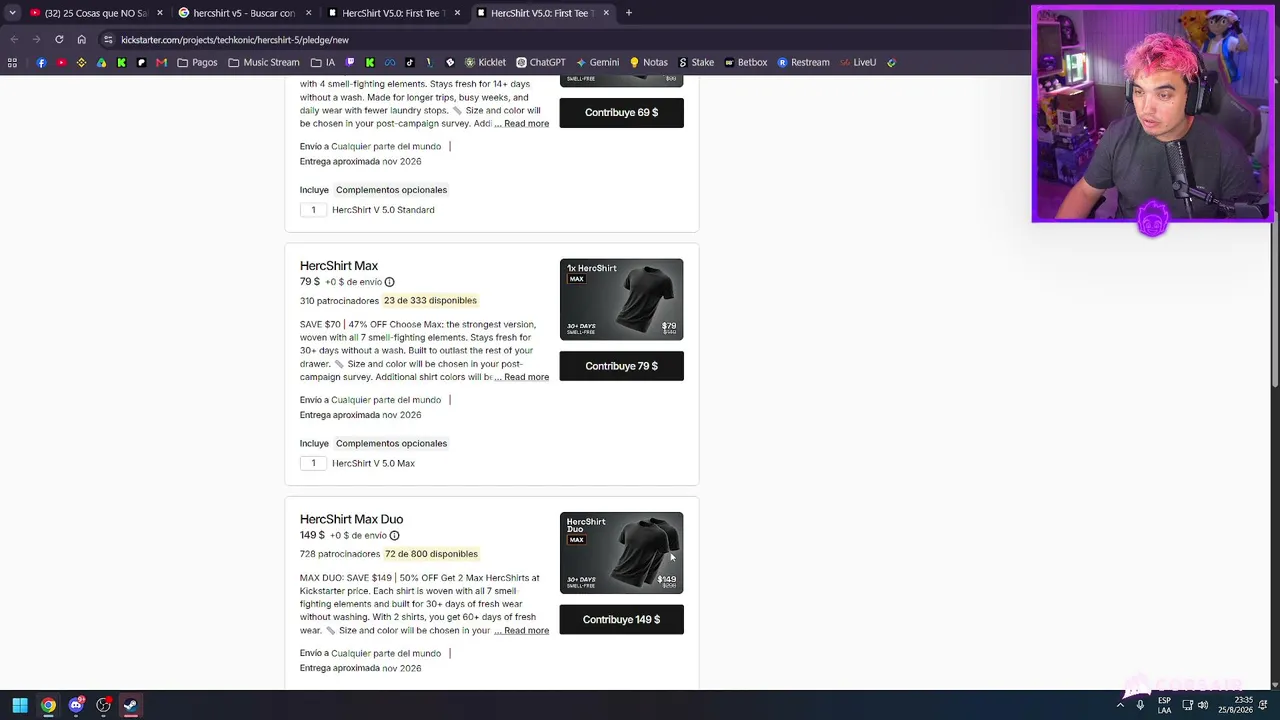Open the HercShirt Max product thumbnail
Viewport: 1280px width, 720px height.
[x=621, y=300]
